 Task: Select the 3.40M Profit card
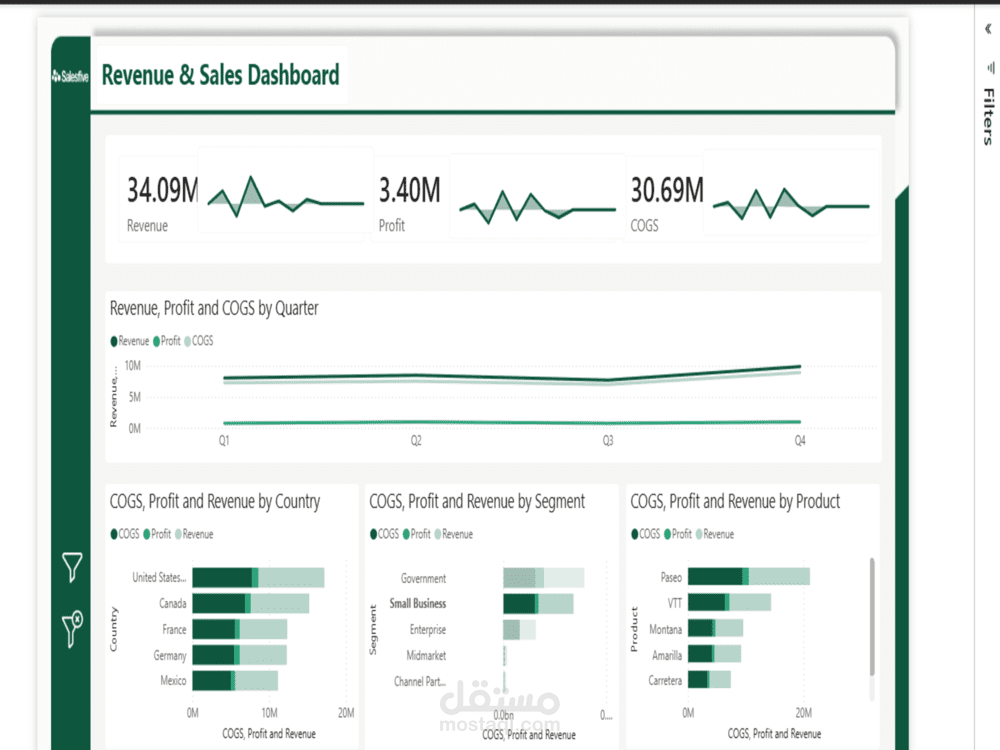click(x=409, y=201)
